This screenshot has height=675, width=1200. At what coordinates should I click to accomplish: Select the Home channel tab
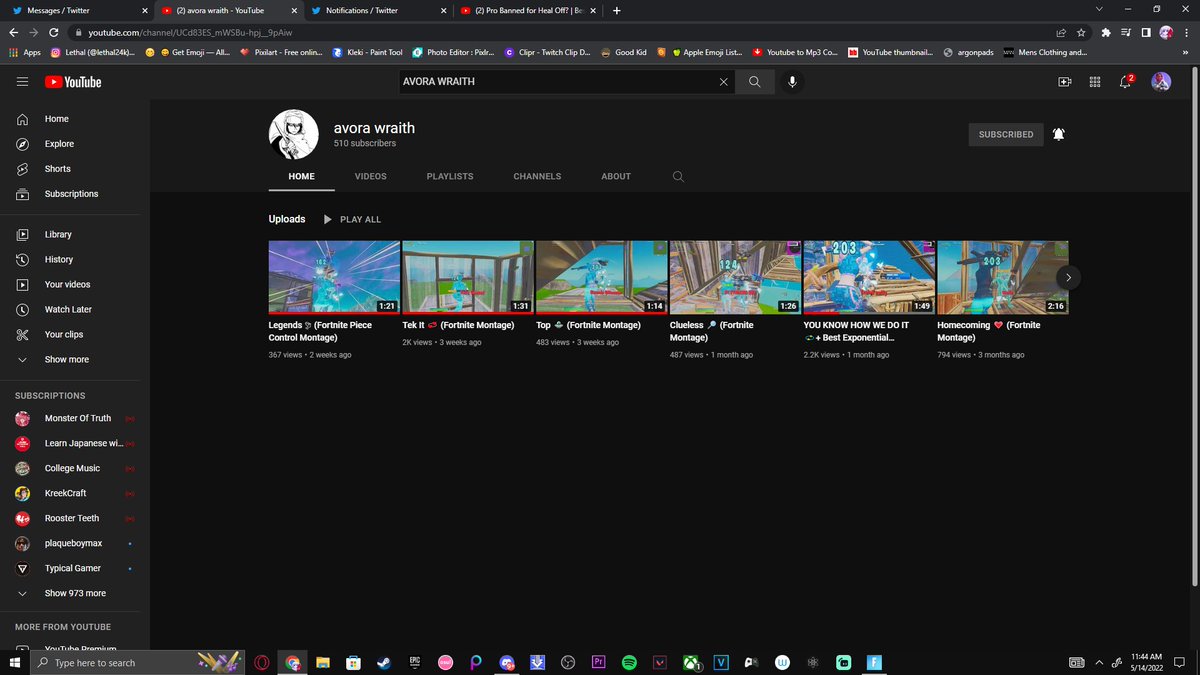tap(301, 176)
